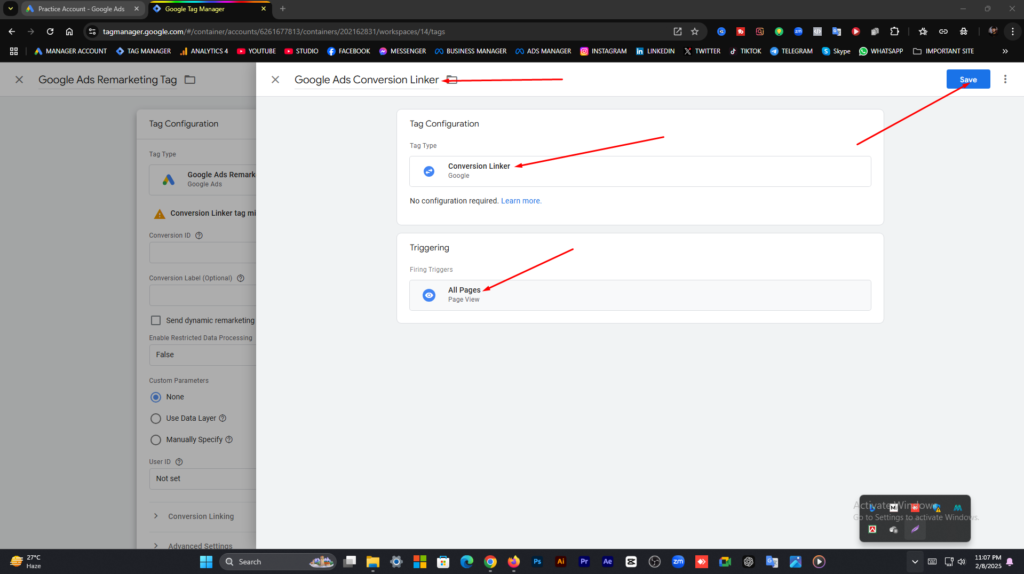1024x574 pixels.
Task: Open the Learn more link
Action: 521,200
